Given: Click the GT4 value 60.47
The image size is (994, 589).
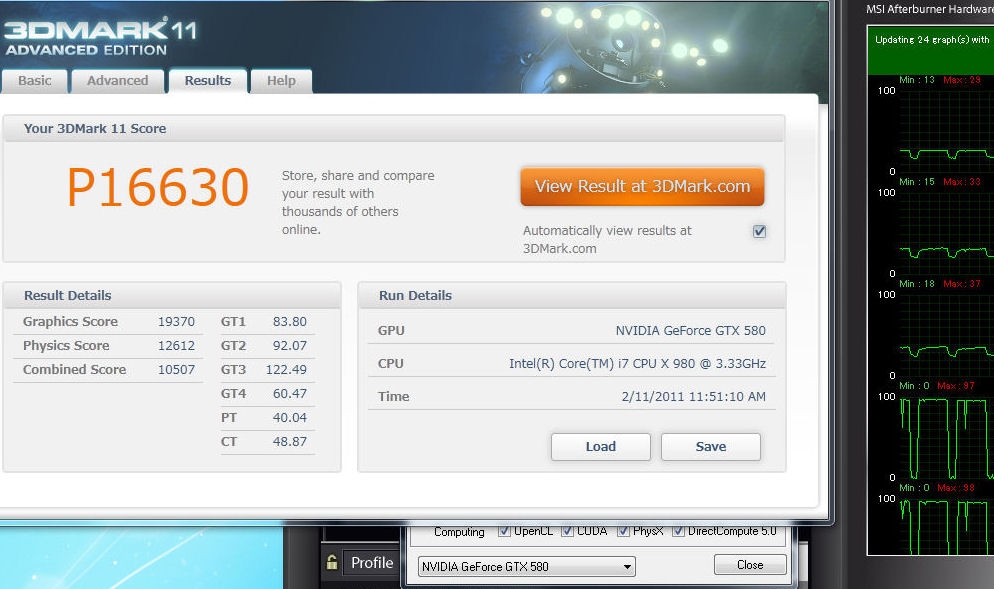Looking at the screenshot, I should tap(289, 394).
